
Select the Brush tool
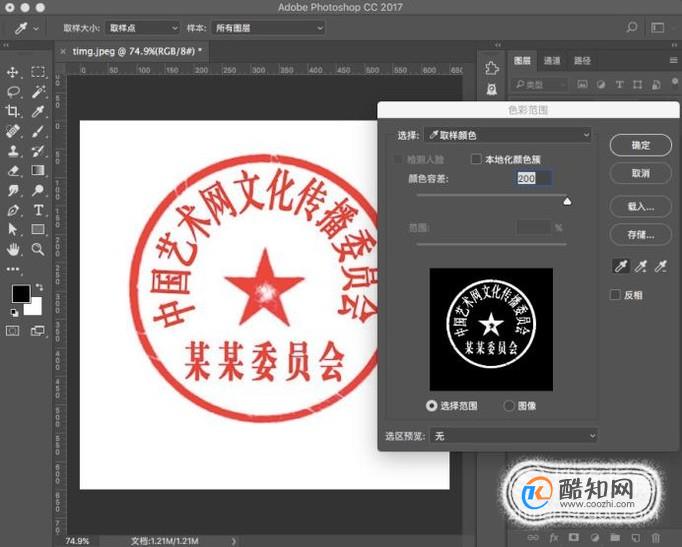coord(38,131)
